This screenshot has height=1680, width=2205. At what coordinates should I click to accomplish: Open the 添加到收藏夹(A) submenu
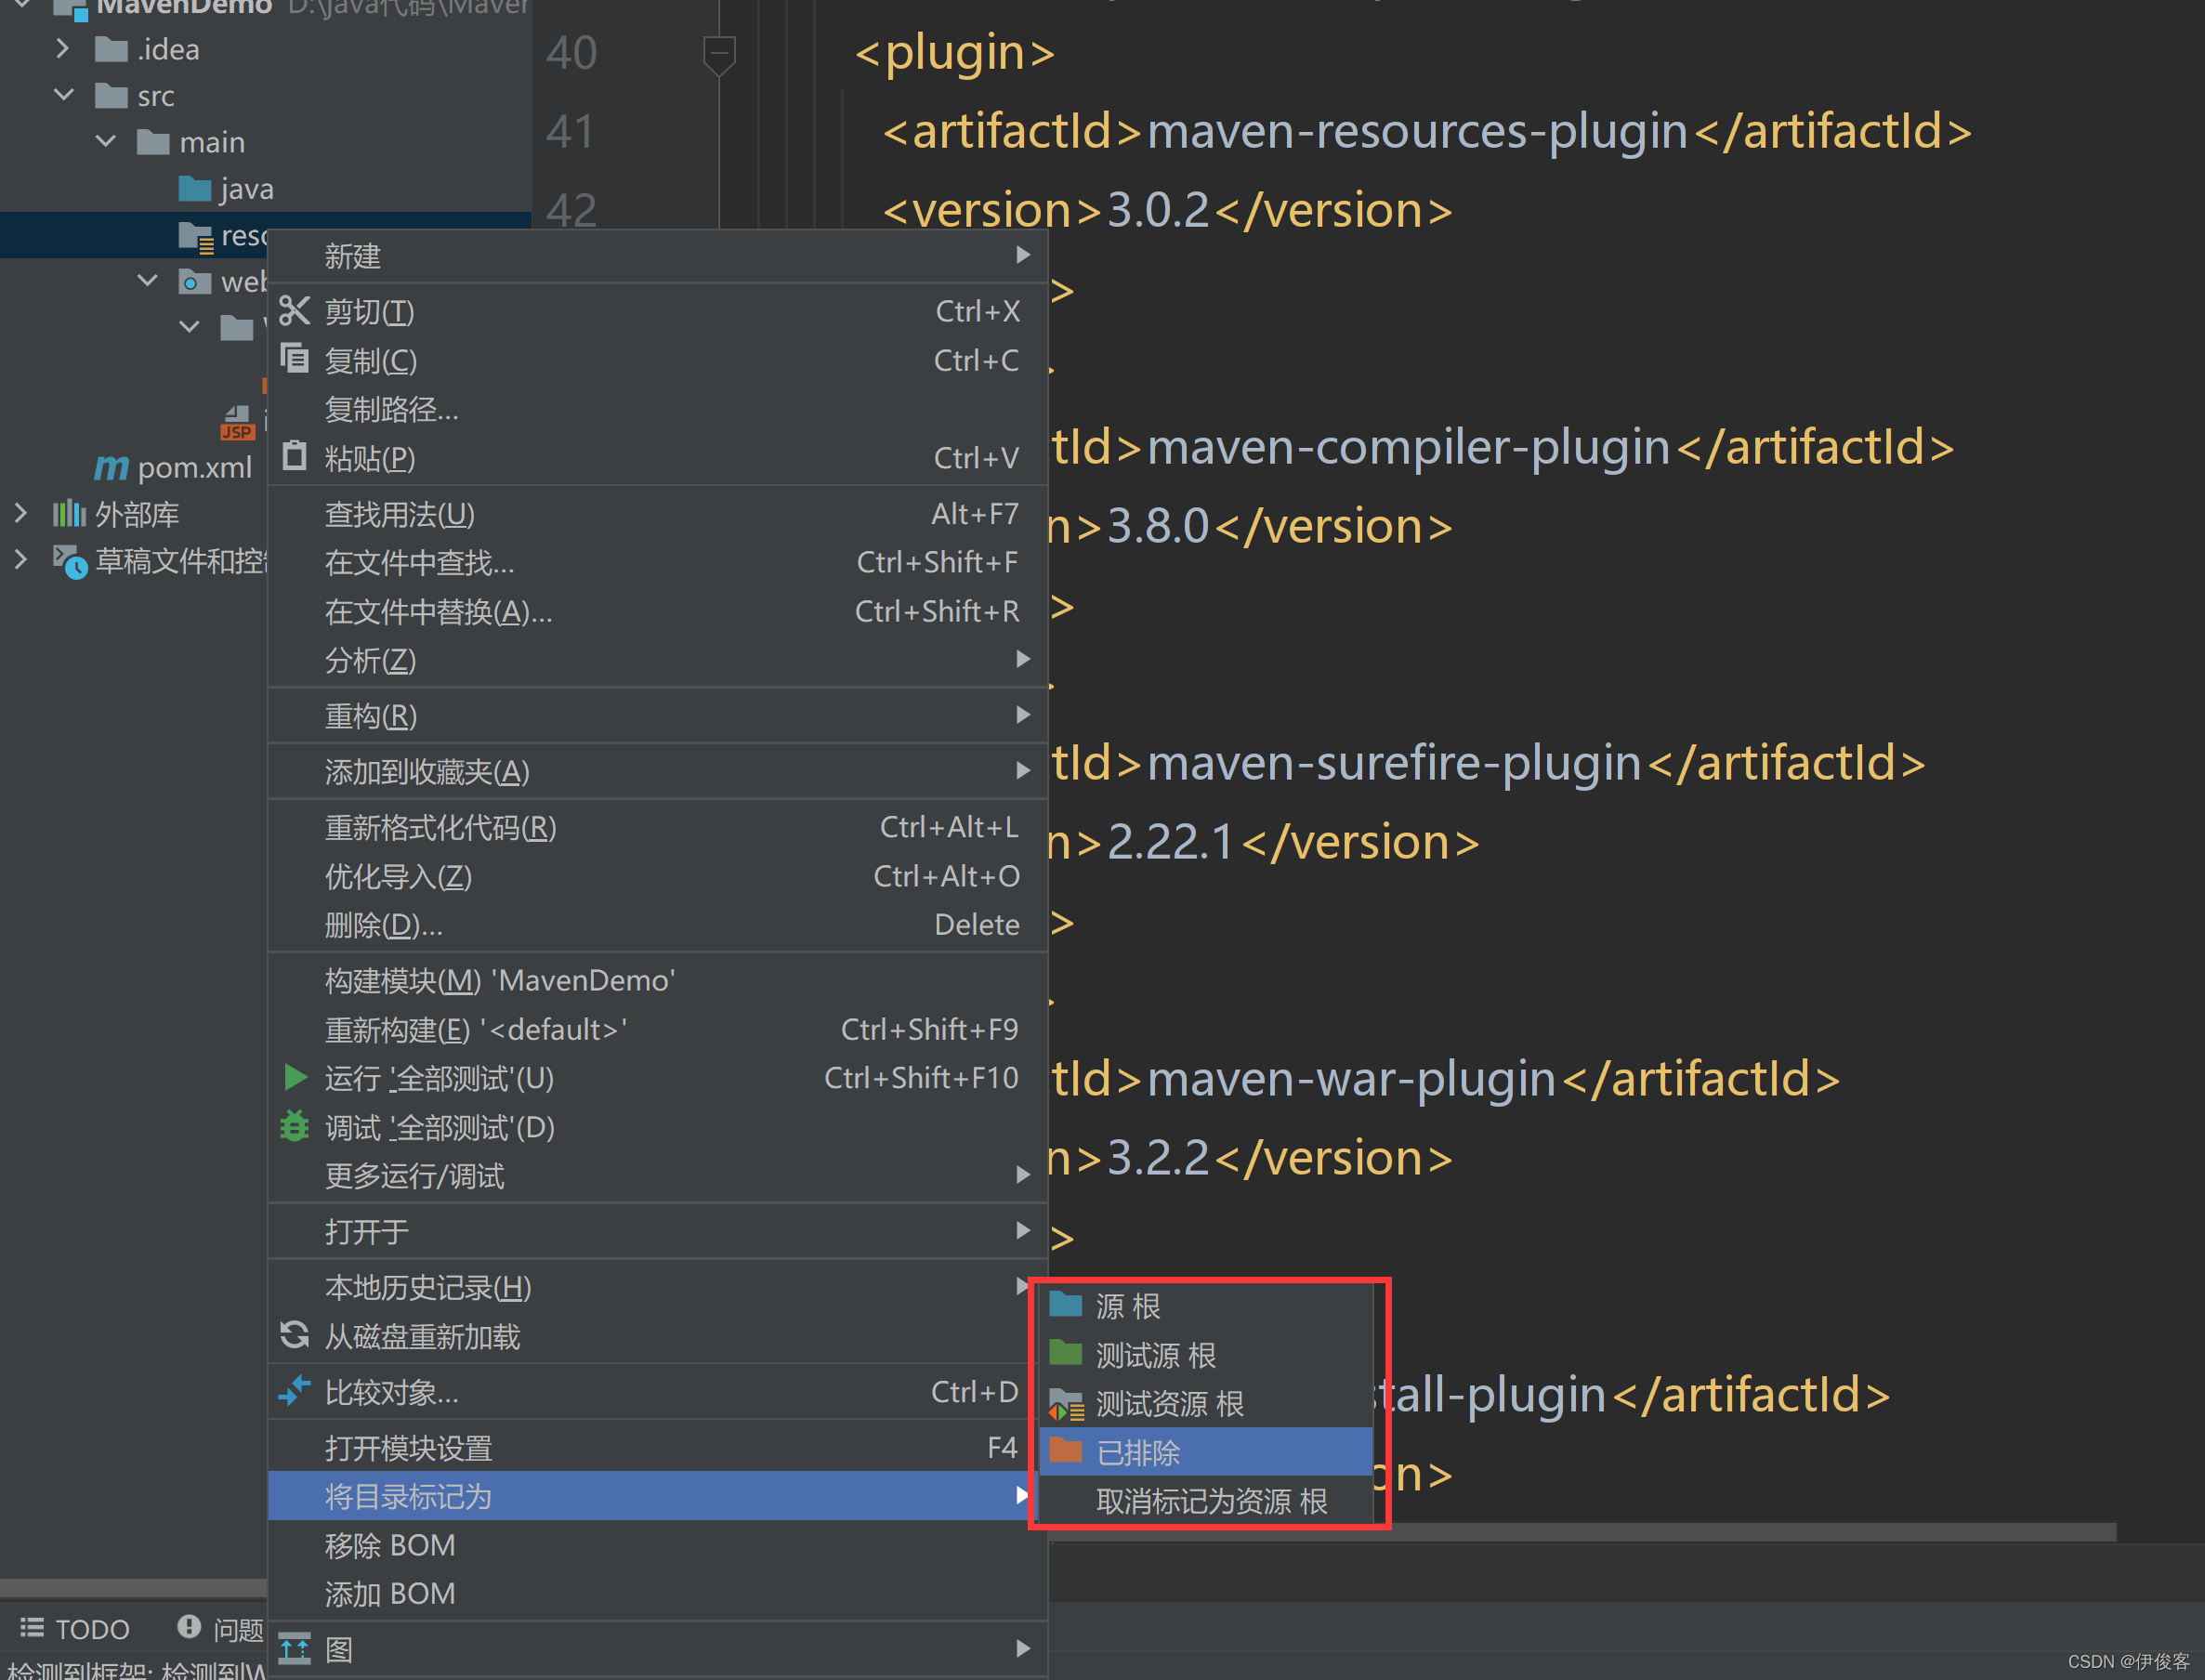tap(658, 771)
